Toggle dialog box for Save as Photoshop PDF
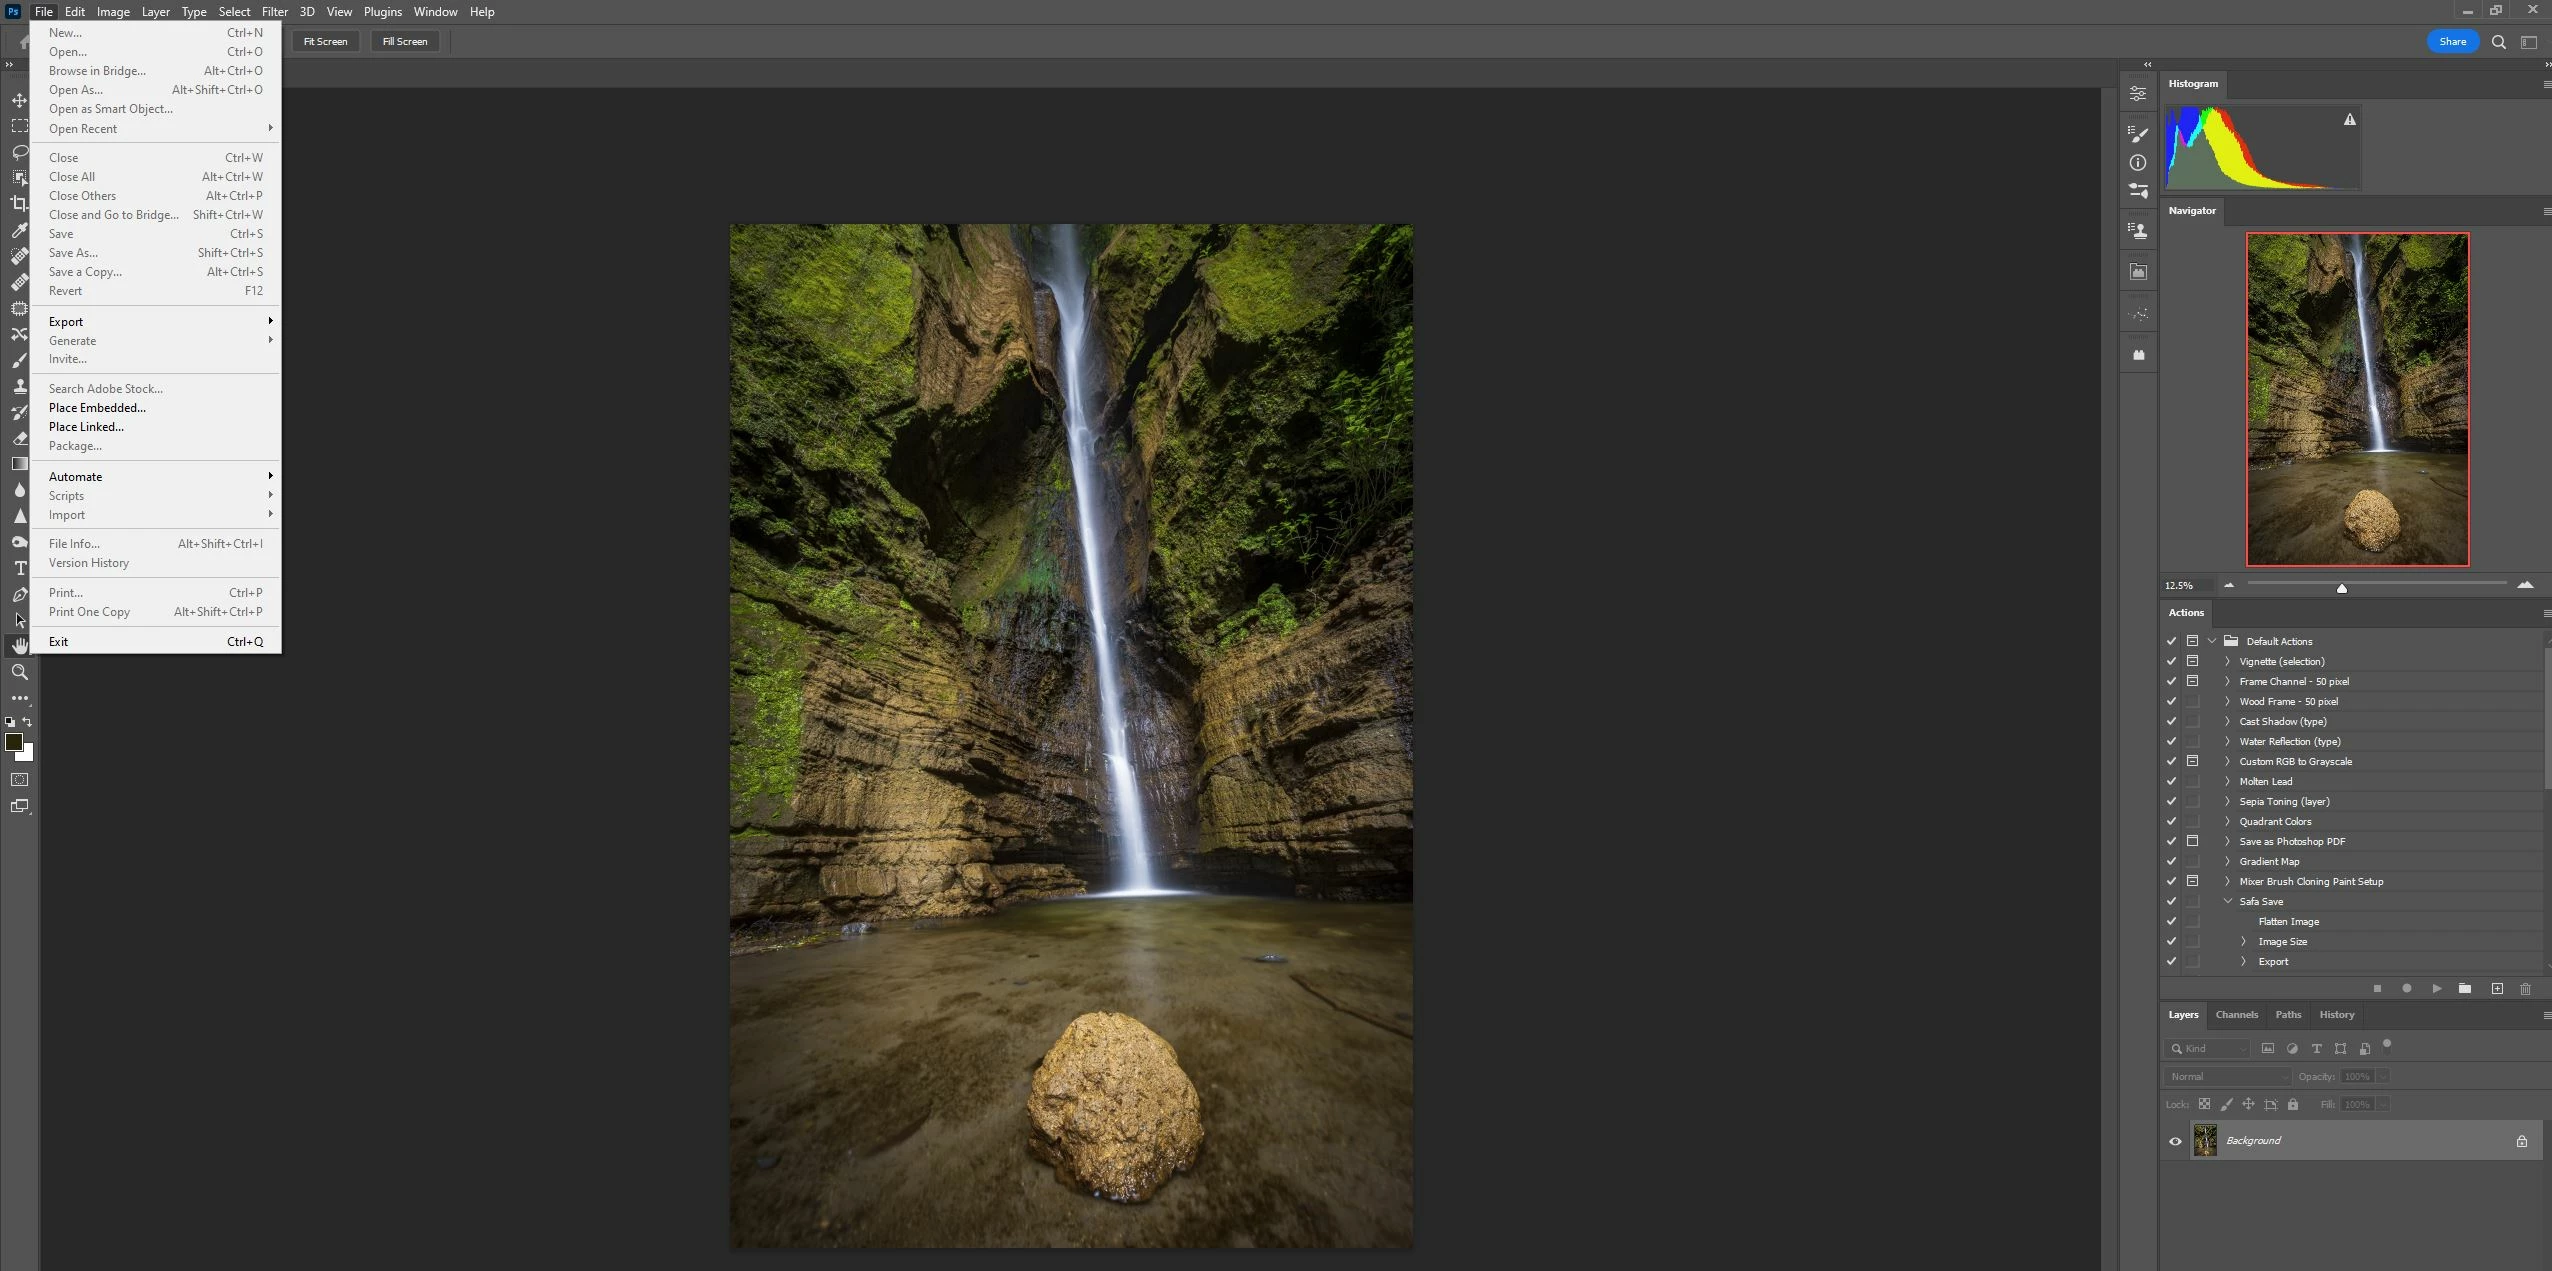 pos(2192,841)
